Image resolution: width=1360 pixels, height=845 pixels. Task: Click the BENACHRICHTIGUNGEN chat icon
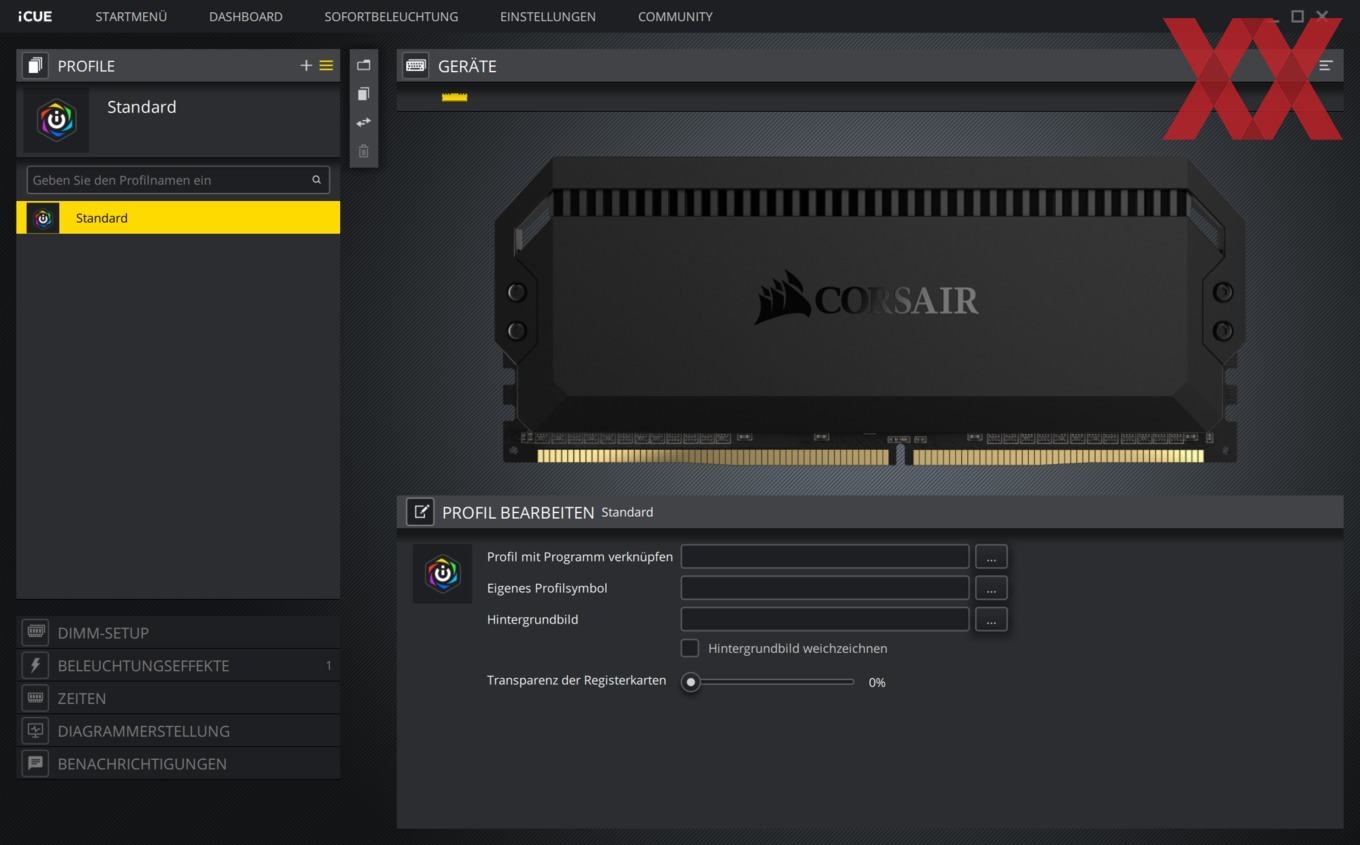36,764
